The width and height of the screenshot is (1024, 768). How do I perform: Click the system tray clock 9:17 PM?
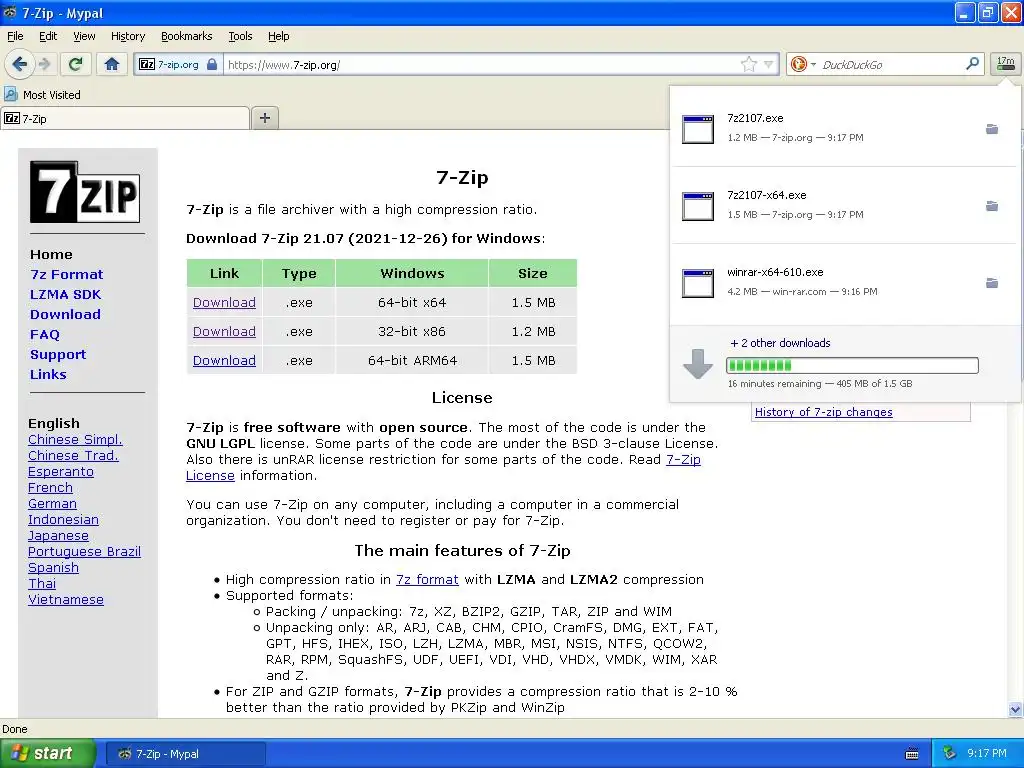tap(987, 753)
